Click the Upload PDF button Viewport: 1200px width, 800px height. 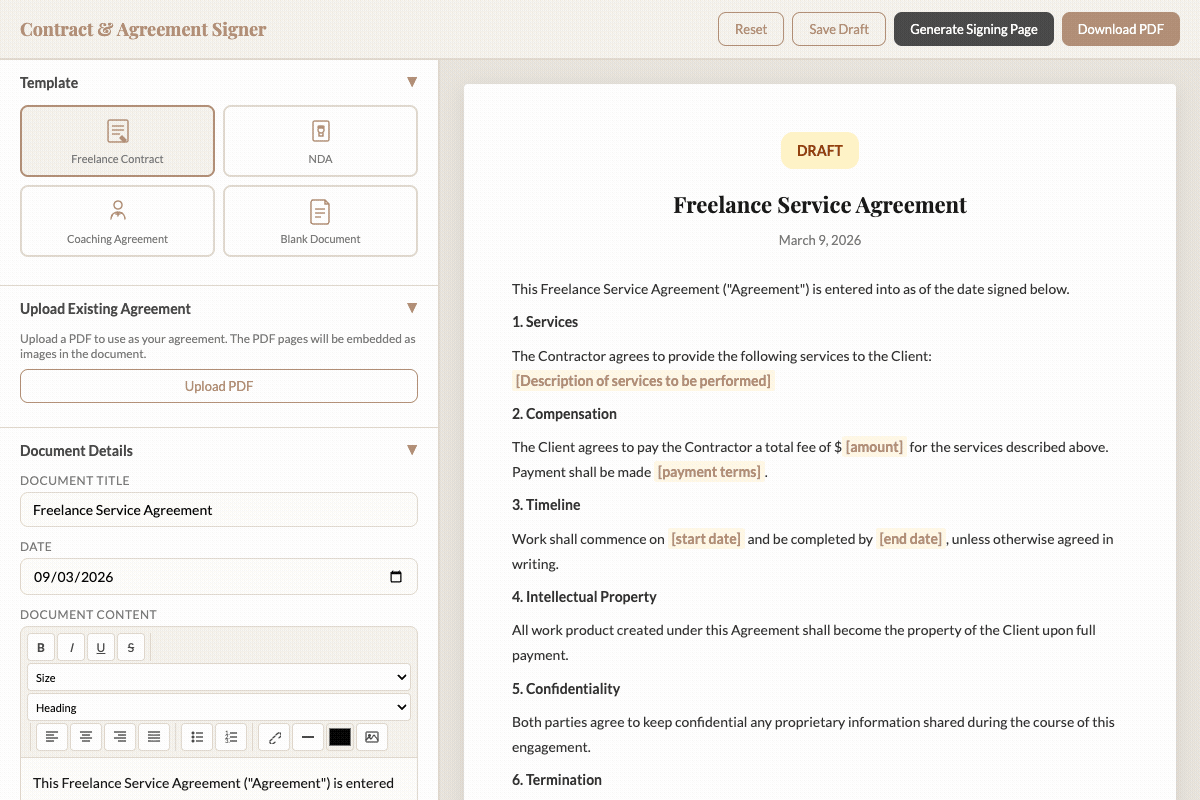[x=219, y=386]
